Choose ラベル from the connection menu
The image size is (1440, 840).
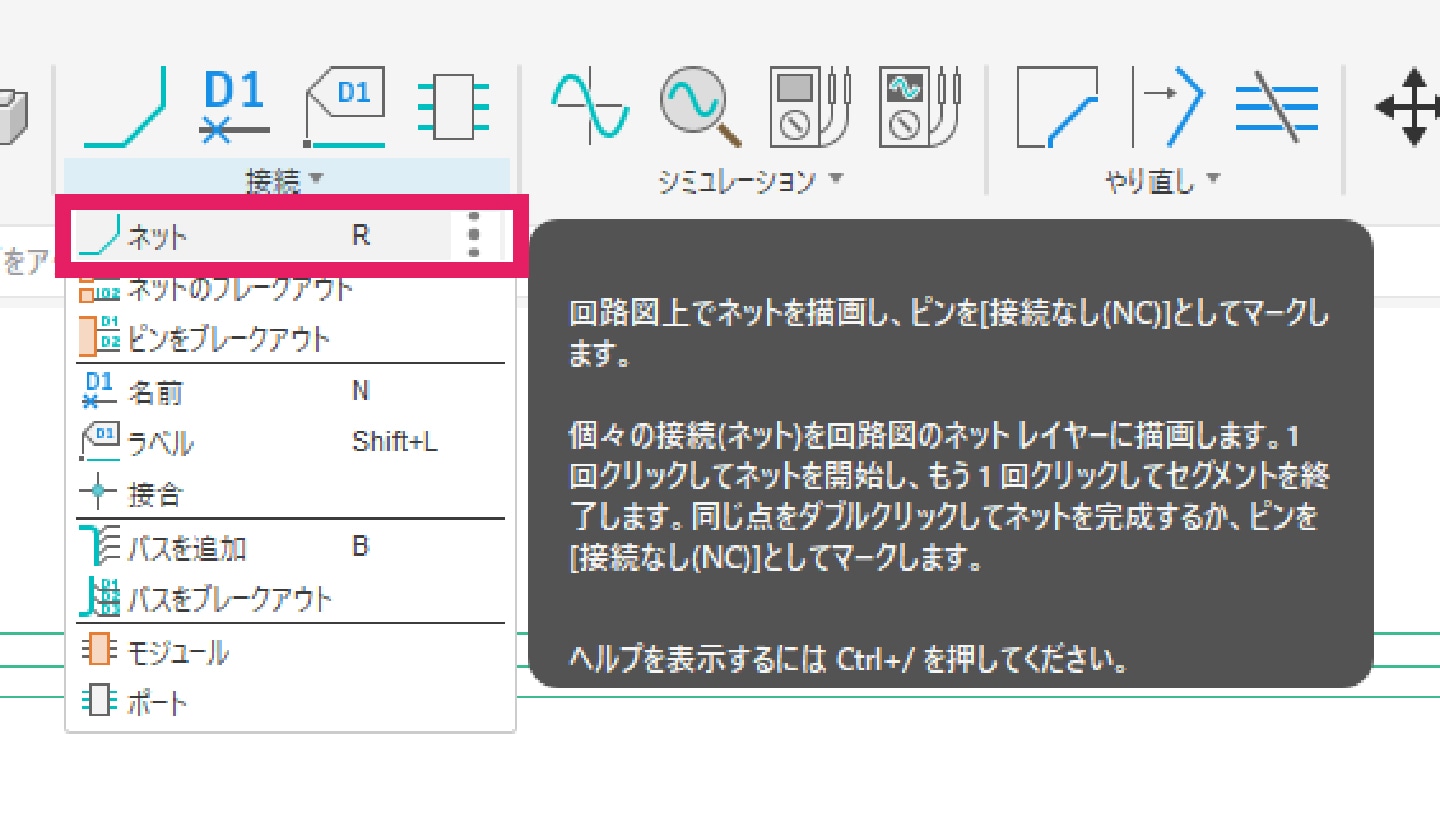[160, 443]
